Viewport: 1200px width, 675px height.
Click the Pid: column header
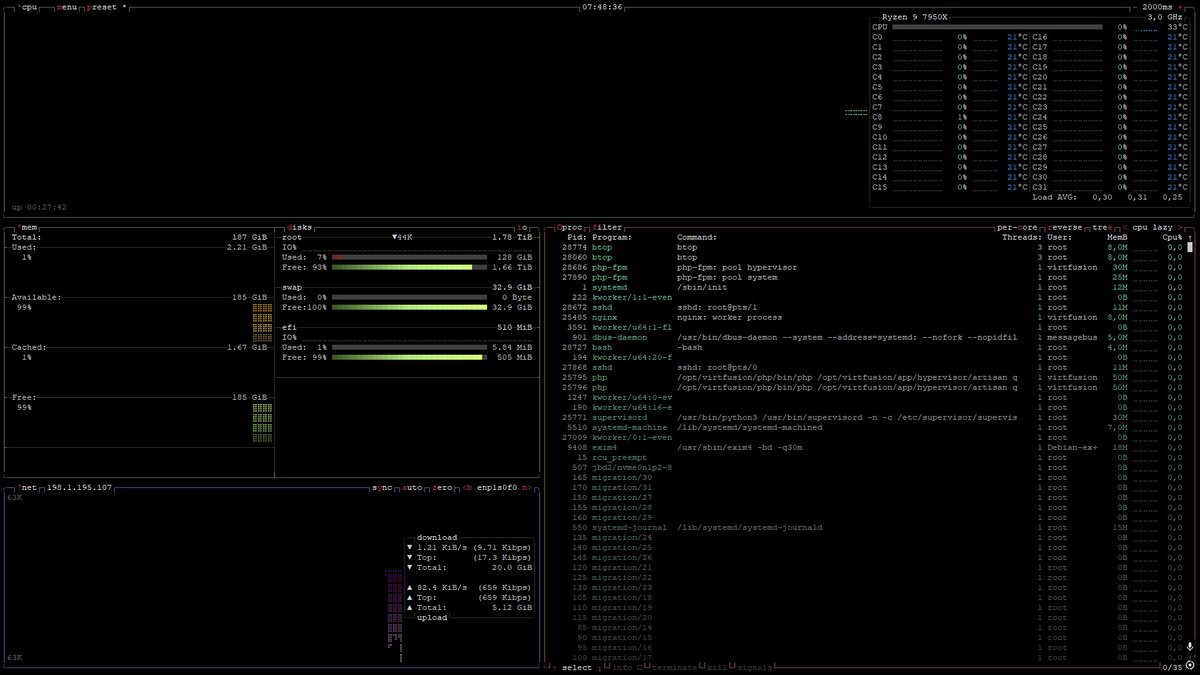[577, 237]
